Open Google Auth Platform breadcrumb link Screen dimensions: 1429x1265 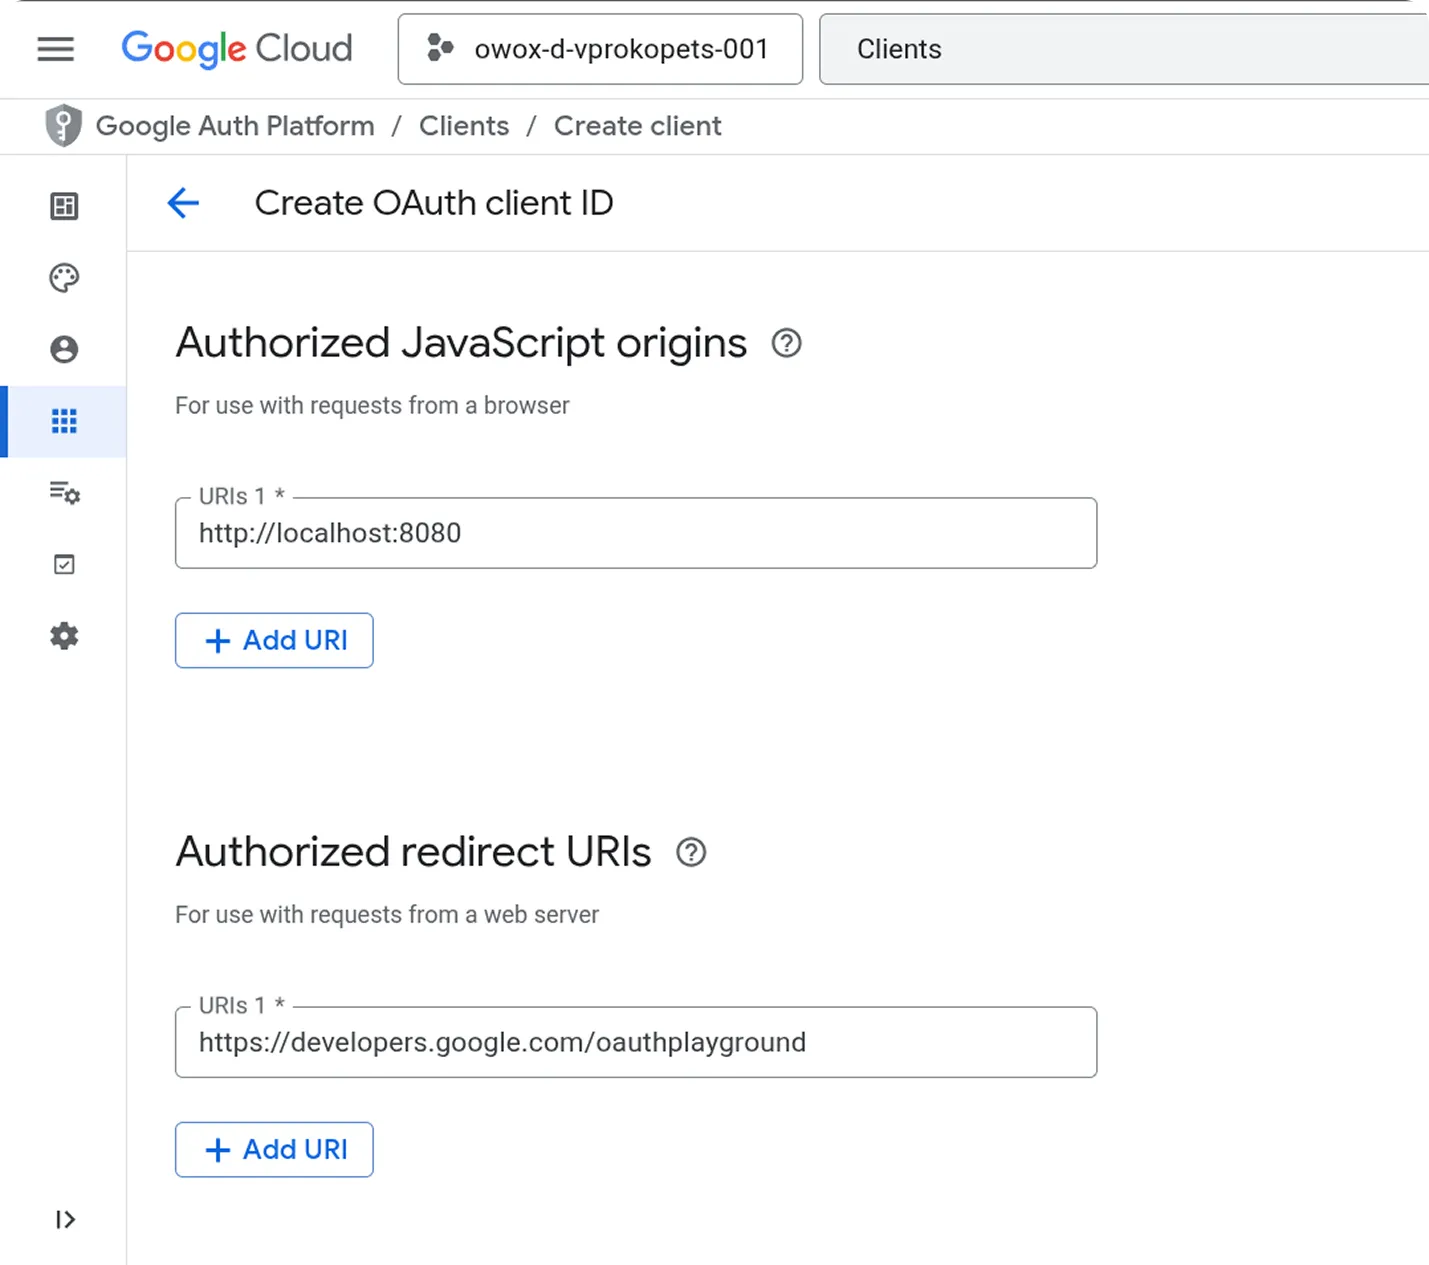point(235,125)
